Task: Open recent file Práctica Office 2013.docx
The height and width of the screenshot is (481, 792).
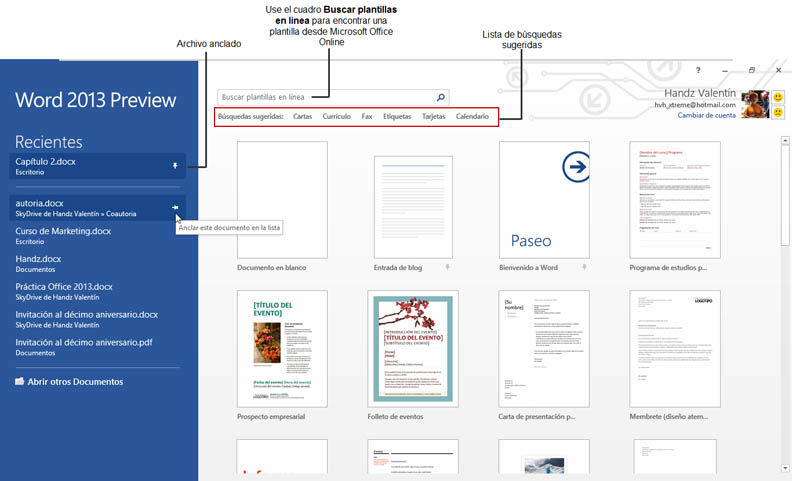Action: click(97, 291)
